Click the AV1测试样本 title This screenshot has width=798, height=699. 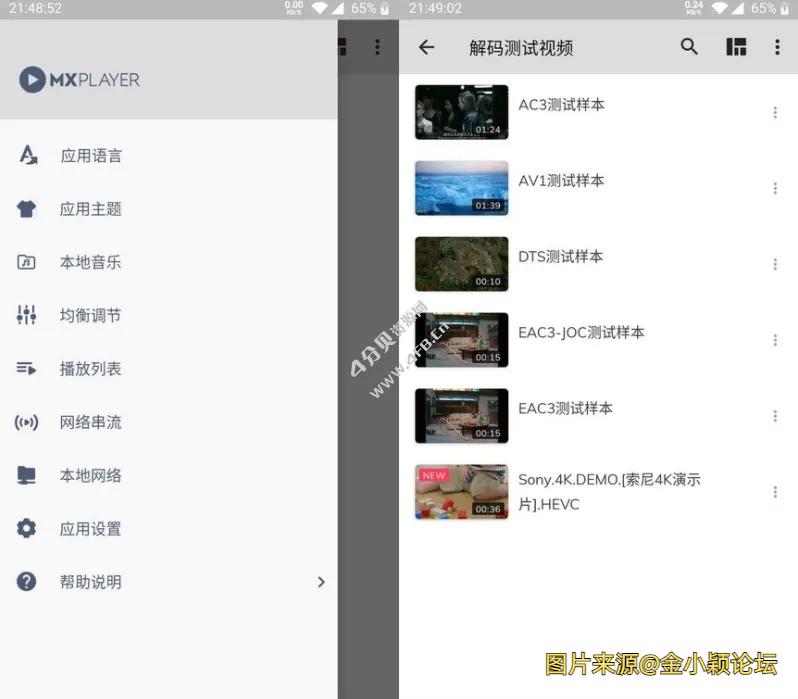coord(561,181)
